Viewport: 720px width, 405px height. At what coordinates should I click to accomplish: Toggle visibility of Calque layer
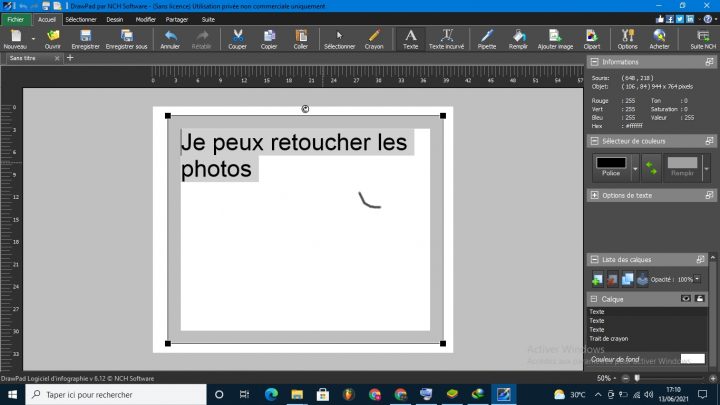click(x=686, y=298)
